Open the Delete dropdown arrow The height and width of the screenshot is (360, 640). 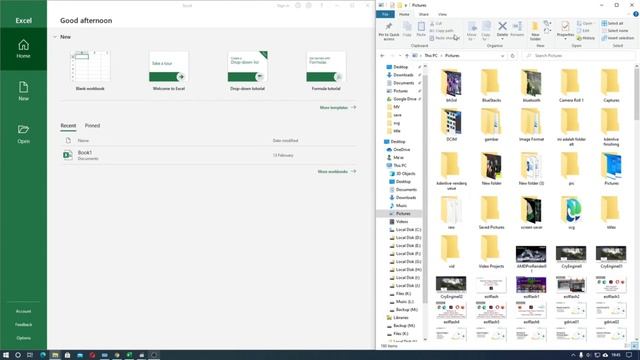point(502,39)
